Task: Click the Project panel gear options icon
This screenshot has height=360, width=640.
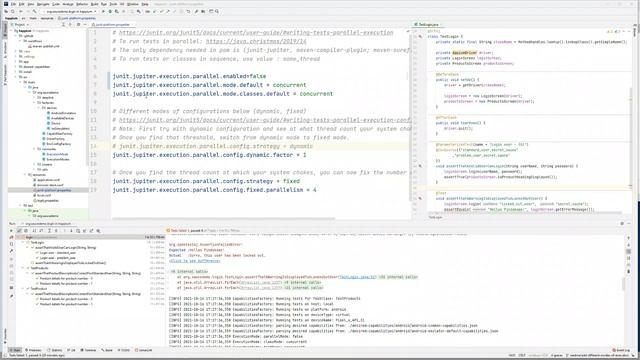Action: coord(78,25)
